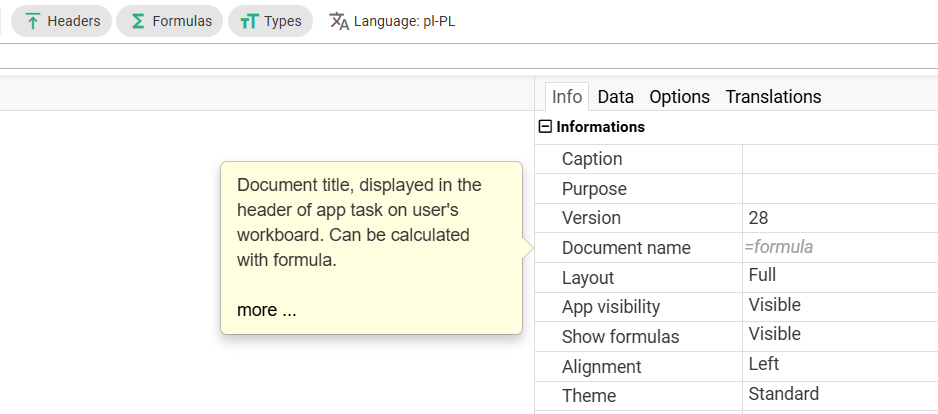Collapse the Informations section
This screenshot has width=938, height=414.
click(x=545, y=126)
